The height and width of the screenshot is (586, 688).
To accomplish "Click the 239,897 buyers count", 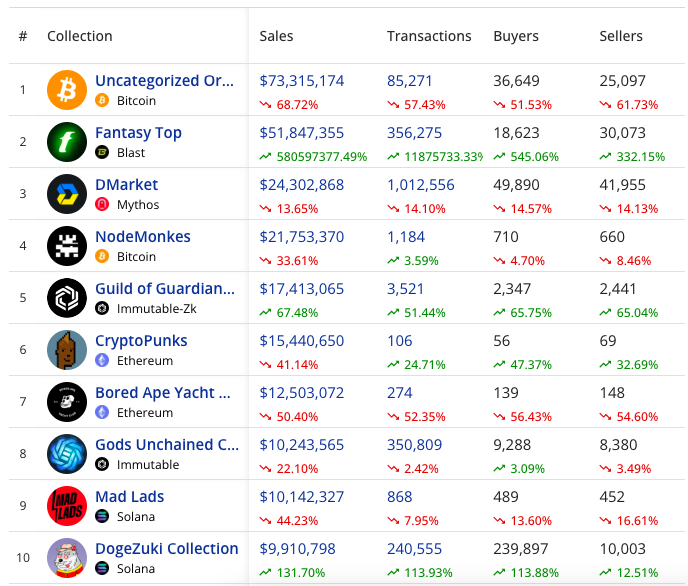I will click(x=521, y=549).
